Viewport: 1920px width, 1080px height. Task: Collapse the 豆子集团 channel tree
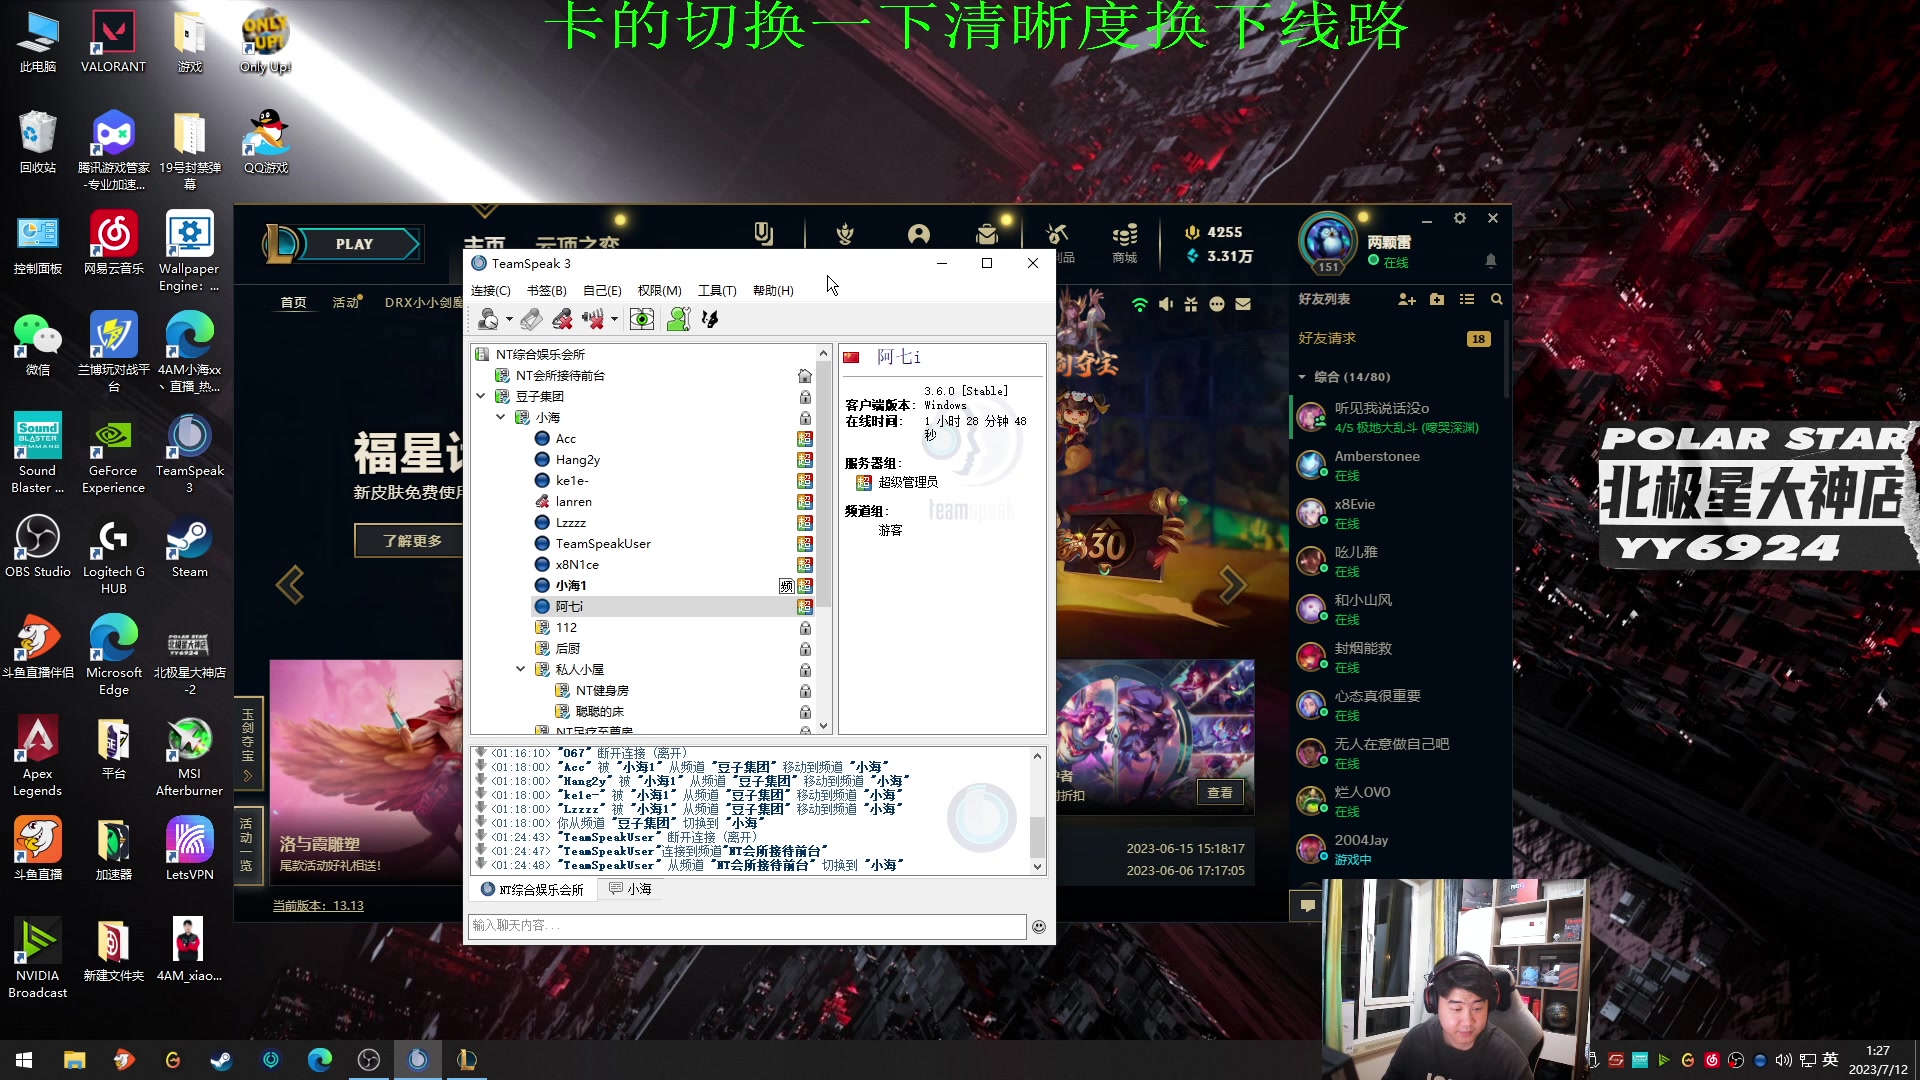481,396
